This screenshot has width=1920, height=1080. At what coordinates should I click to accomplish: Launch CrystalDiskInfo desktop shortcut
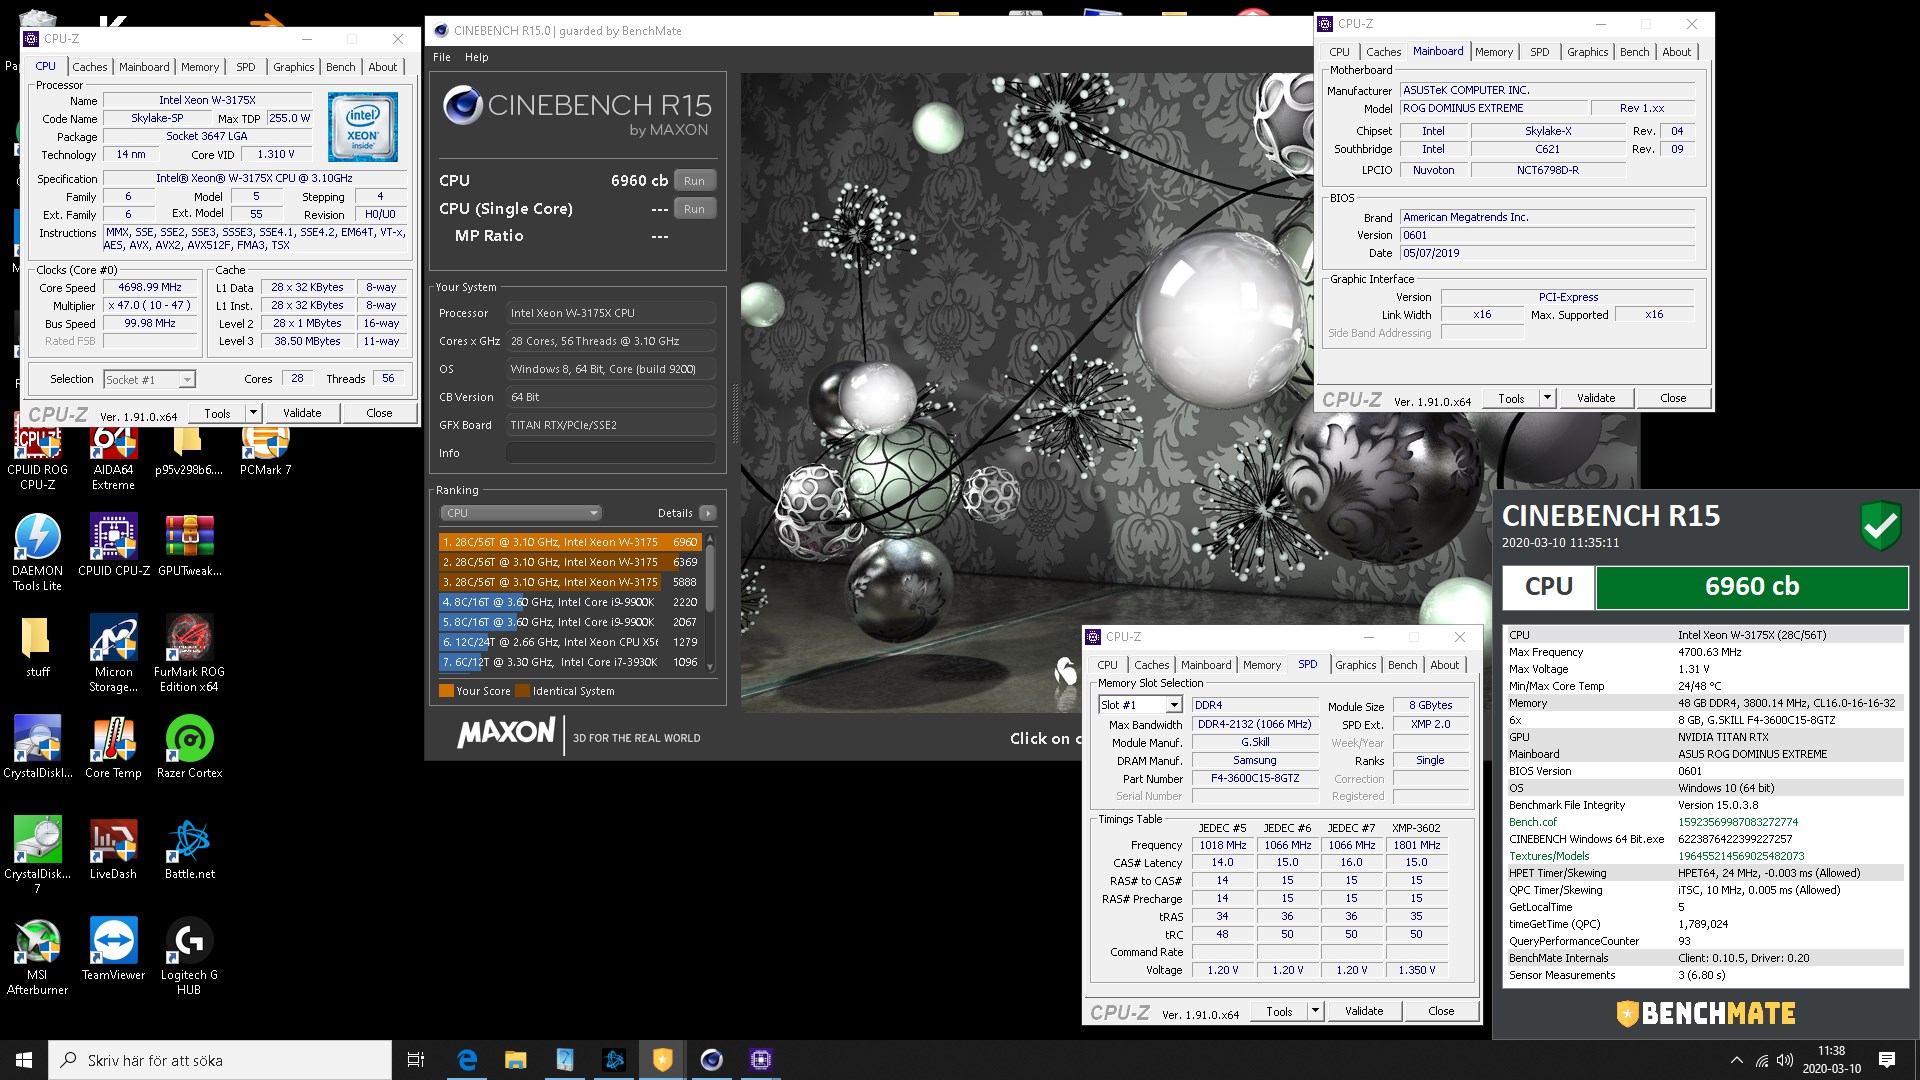click(38, 747)
